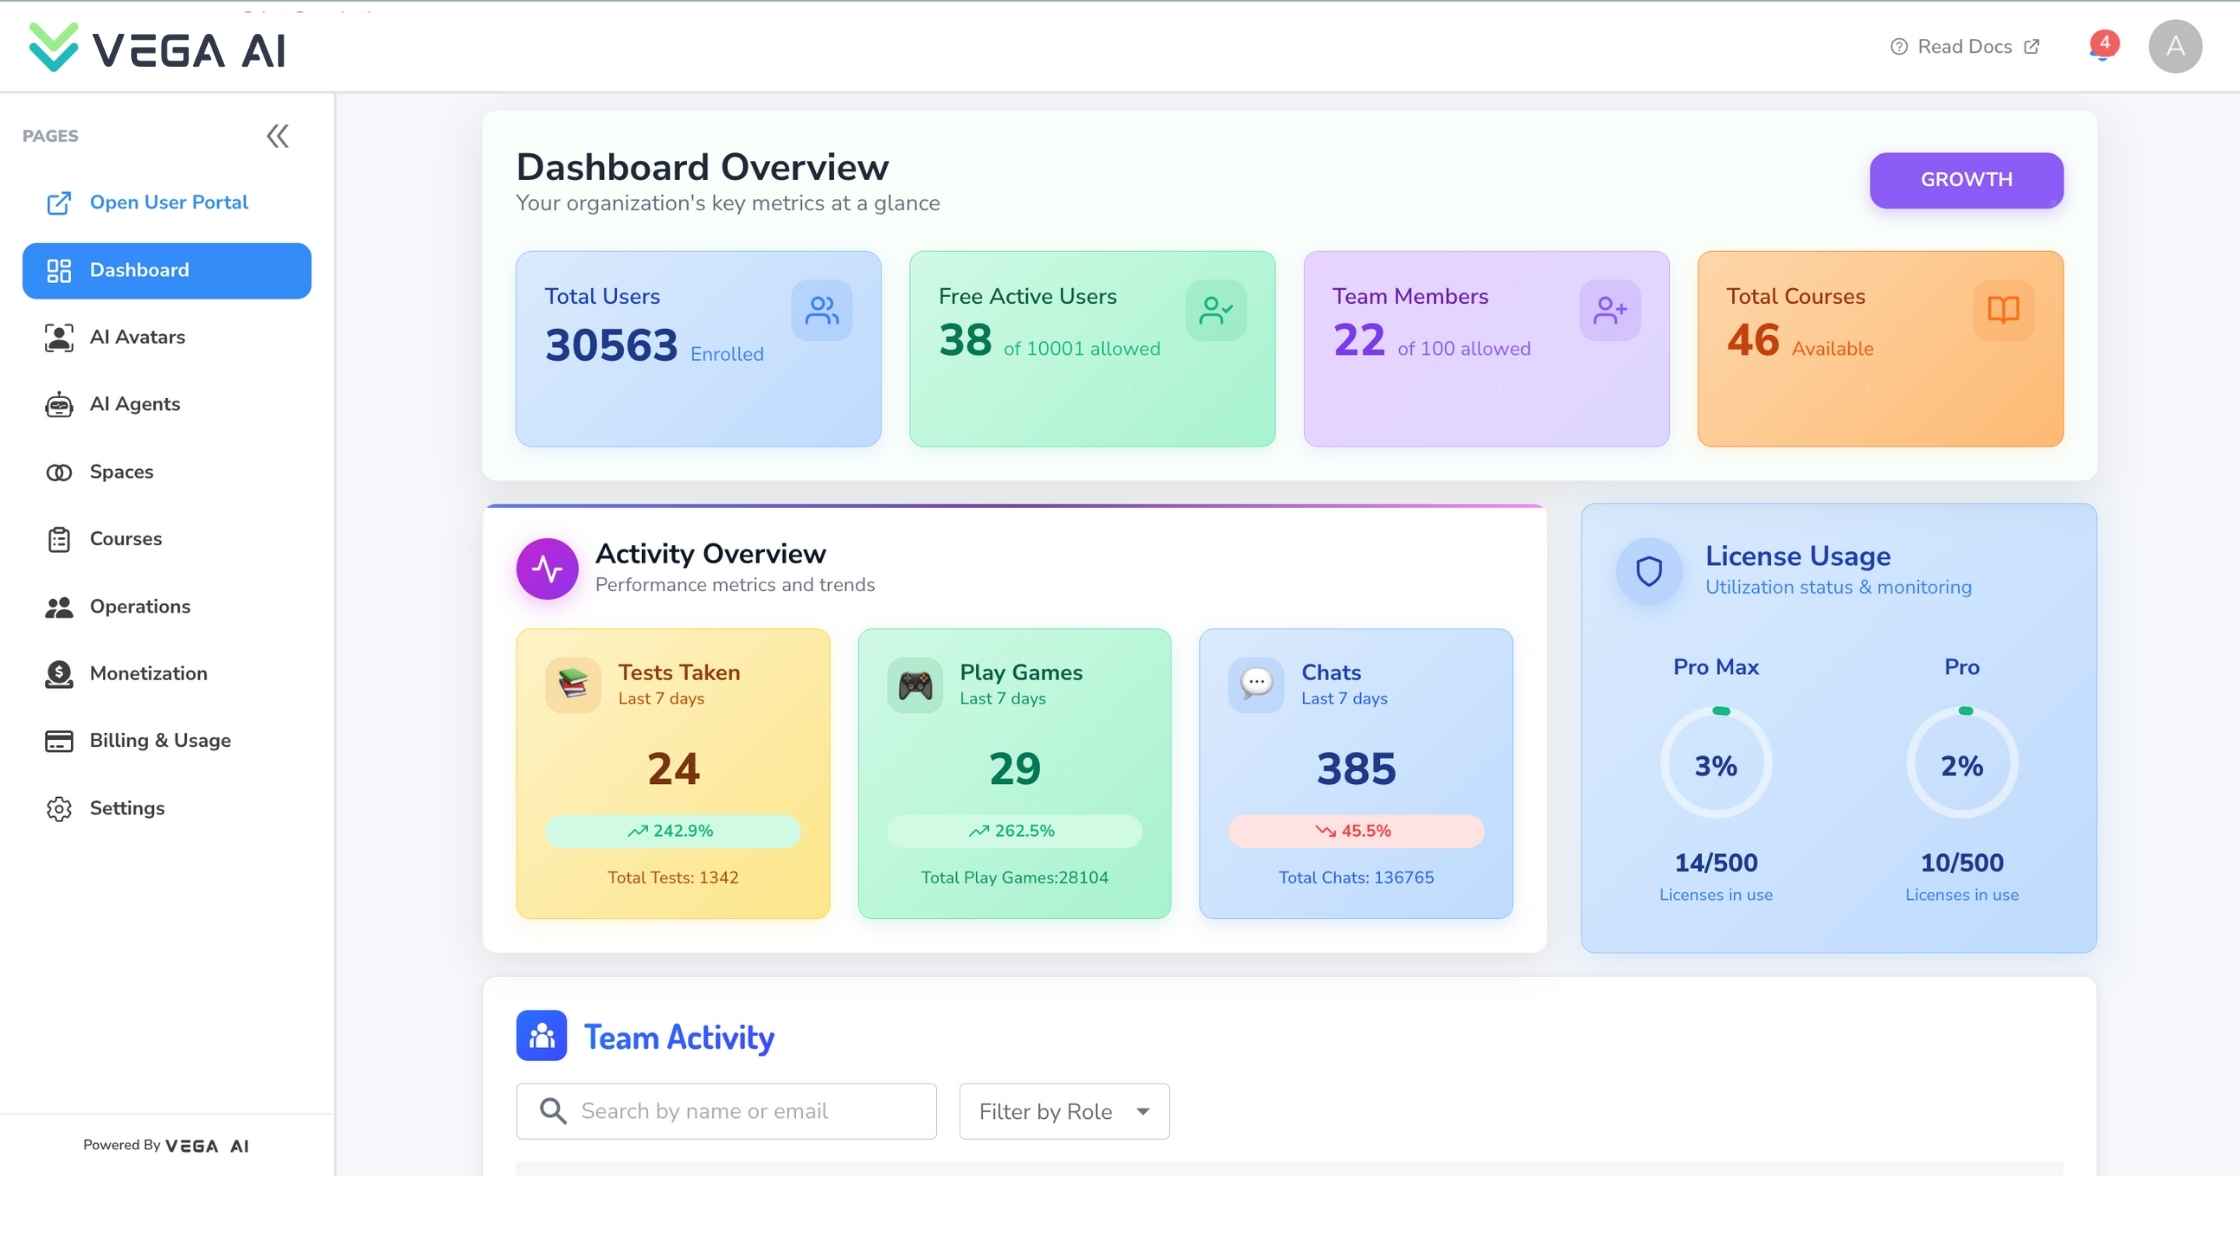This screenshot has width=2240, height=1260.
Task: Open the Read Docs link
Action: pos(1964,47)
